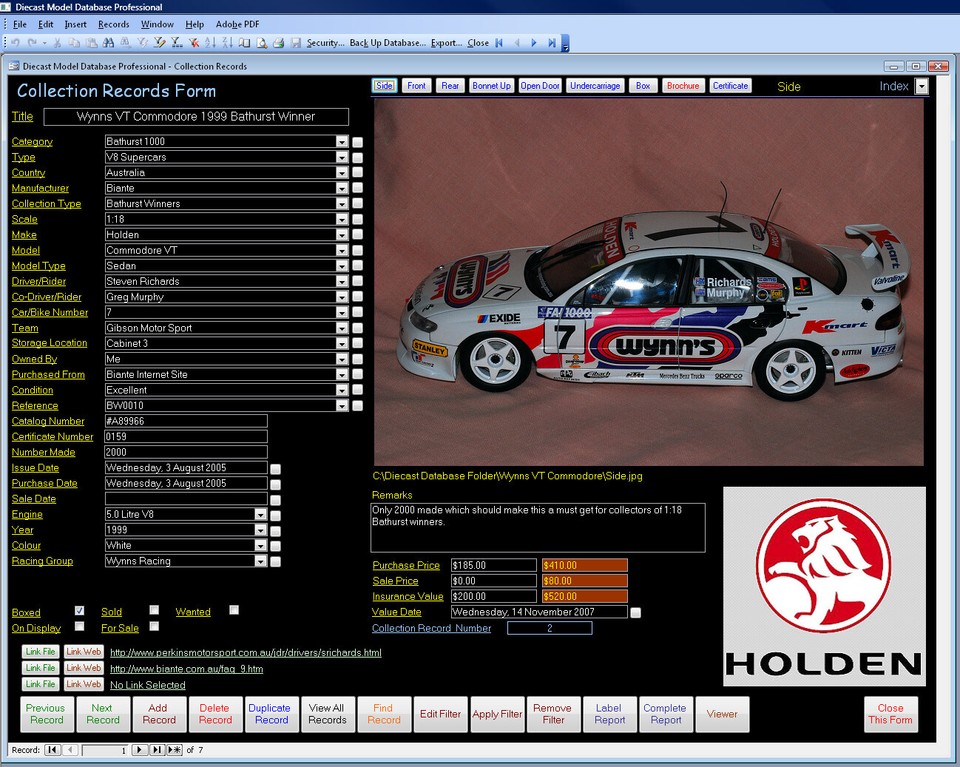Click the Print icon in toolbar
960x767 pixels.
[279, 43]
